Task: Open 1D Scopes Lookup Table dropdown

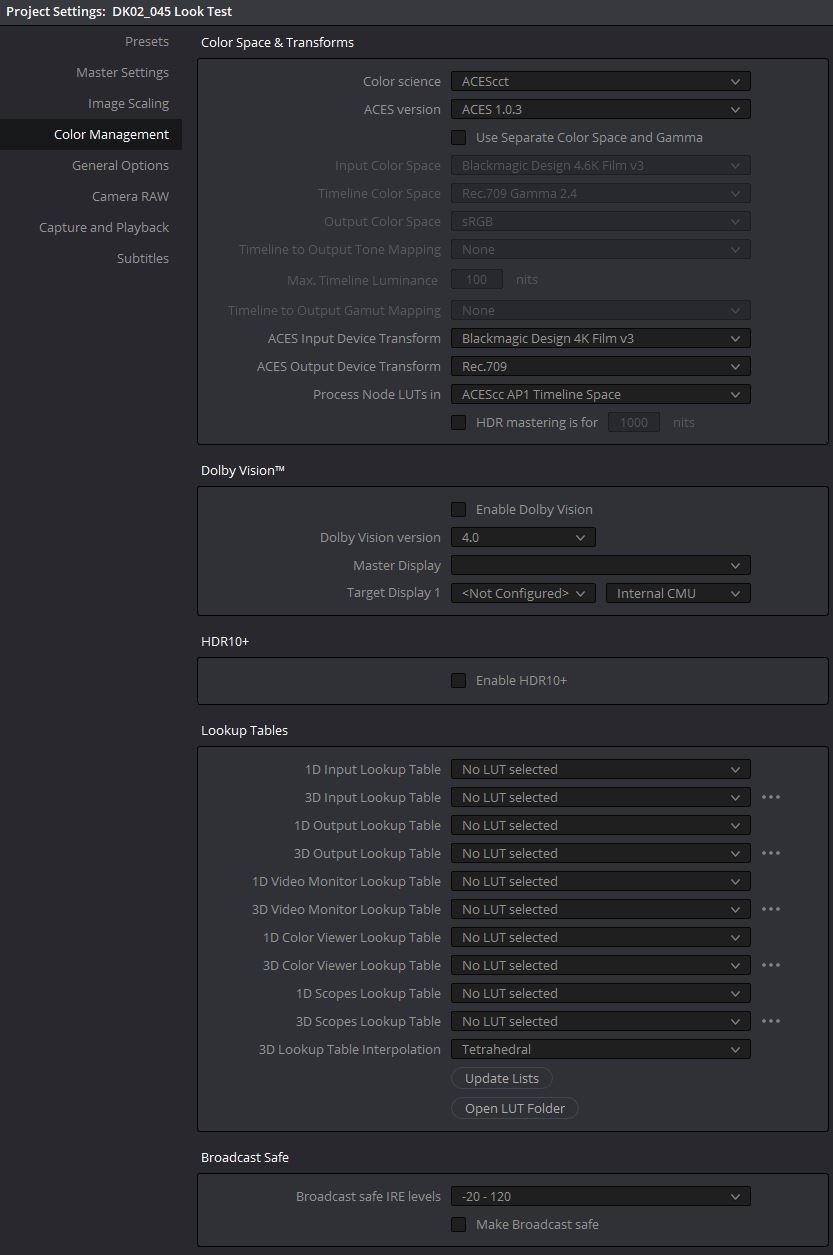Action: pos(600,993)
